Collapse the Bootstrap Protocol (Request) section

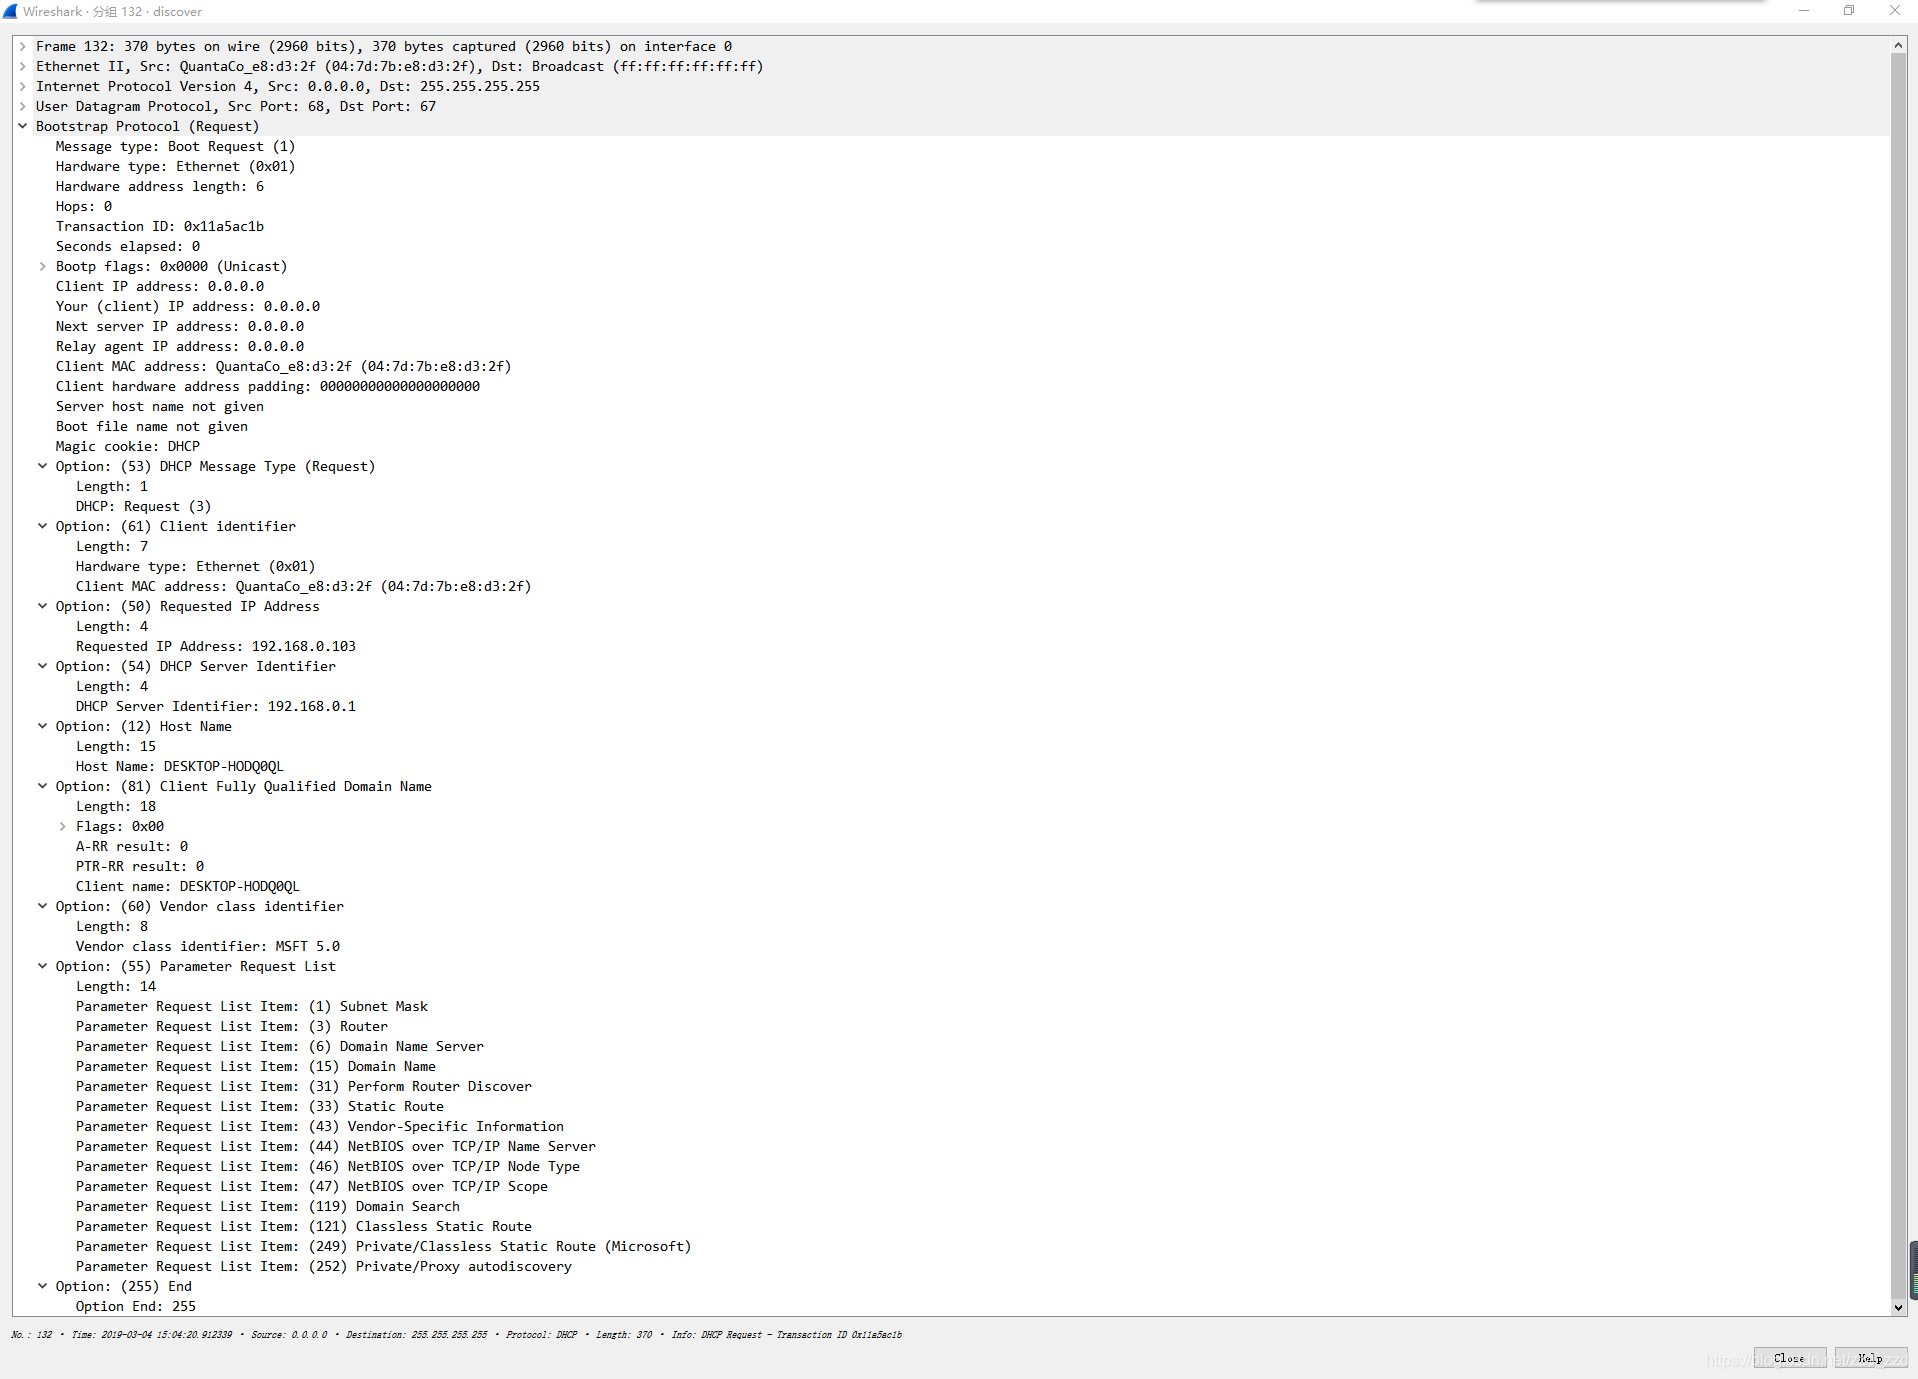click(x=23, y=126)
